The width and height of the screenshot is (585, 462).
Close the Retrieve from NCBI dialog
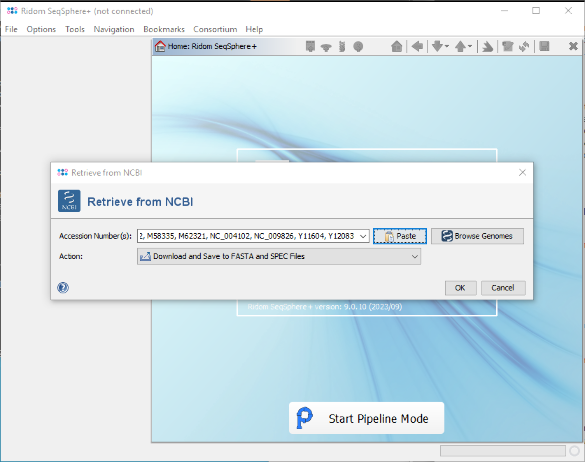(x=522, y=172)
